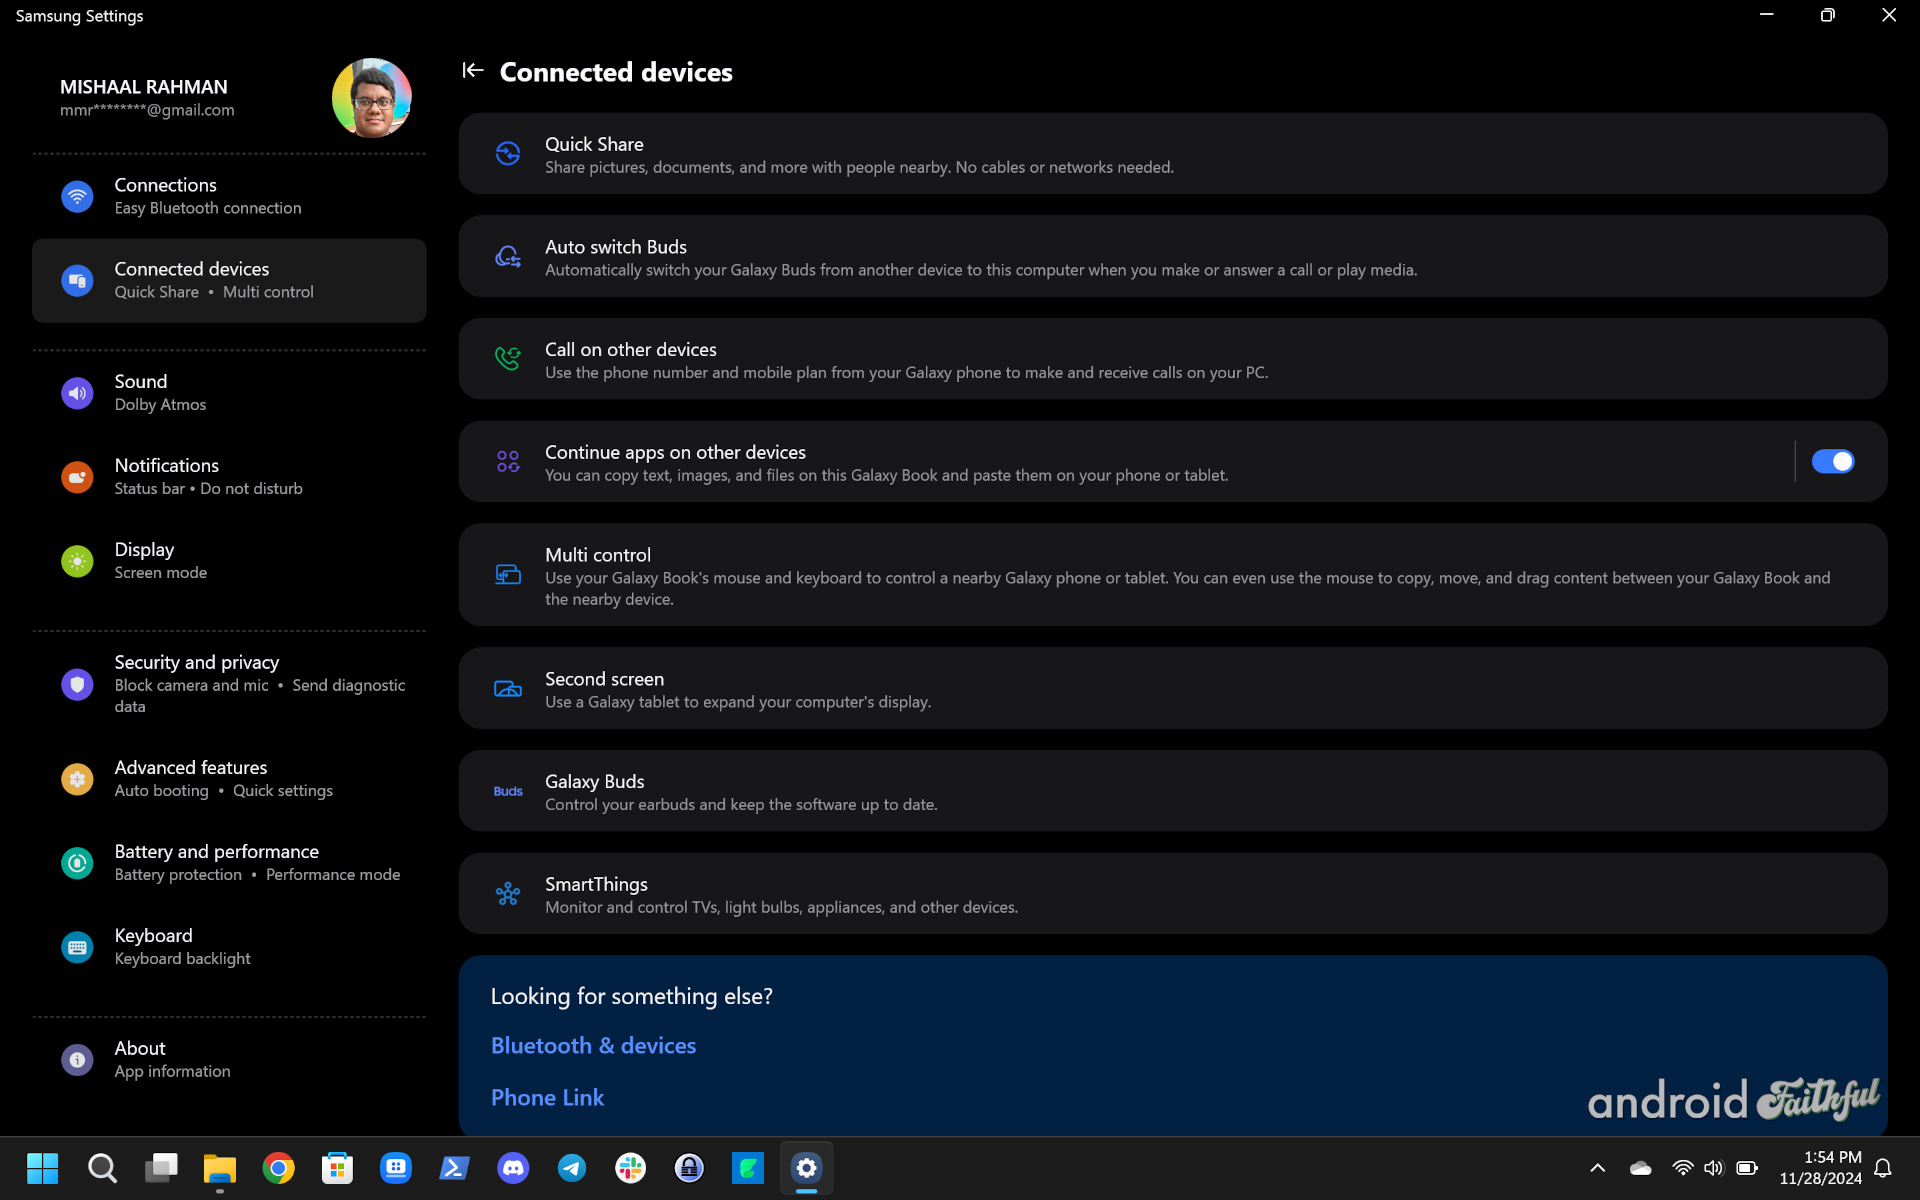Click the Notifications icon in sidebar
Screen dimensions: 1920x1200
[77, 477]
